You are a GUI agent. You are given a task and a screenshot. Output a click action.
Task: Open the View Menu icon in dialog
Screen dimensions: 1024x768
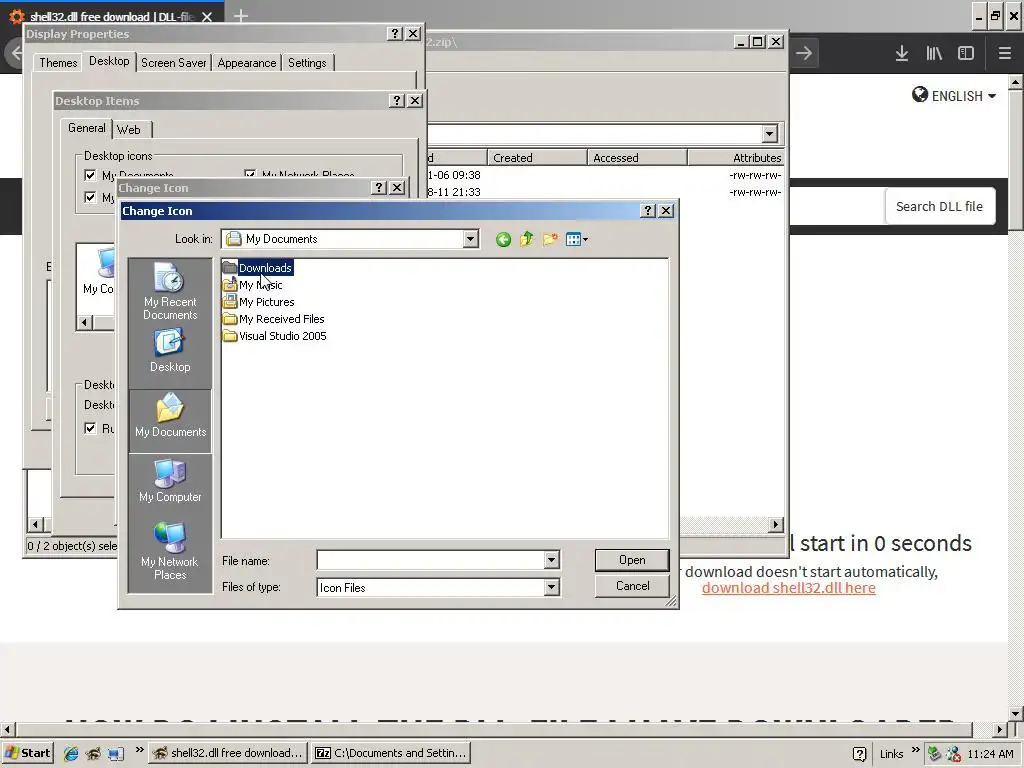(x=577, y=240)
